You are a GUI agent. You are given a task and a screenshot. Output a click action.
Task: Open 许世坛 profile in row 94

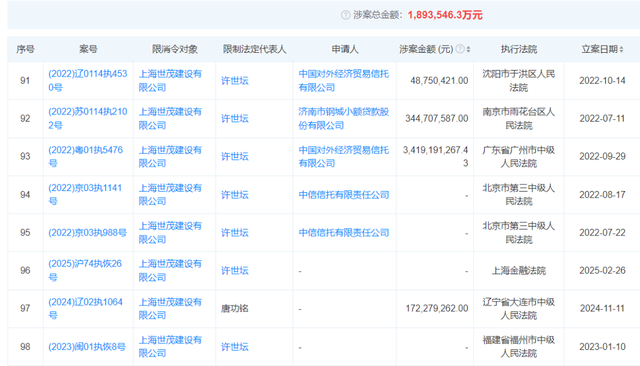[235, 195]
